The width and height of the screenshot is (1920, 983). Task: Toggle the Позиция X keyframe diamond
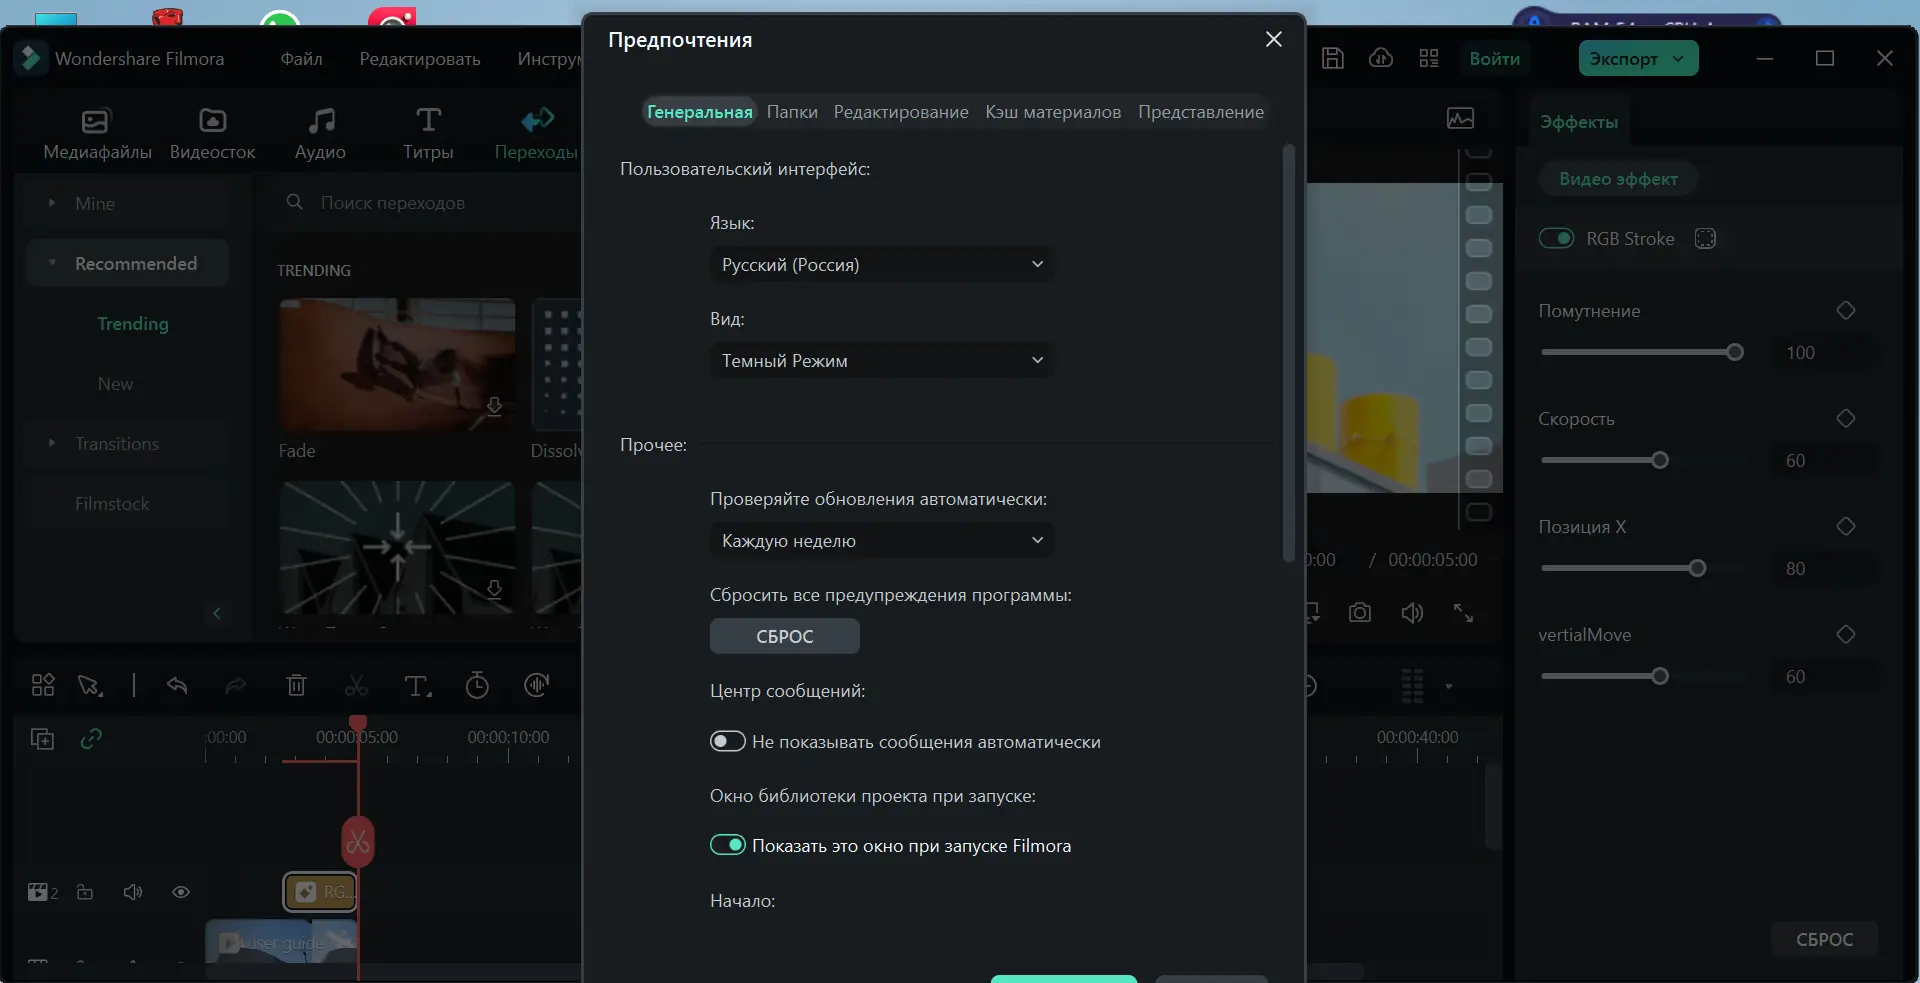pyautogui.click(x=1846, y=526)
